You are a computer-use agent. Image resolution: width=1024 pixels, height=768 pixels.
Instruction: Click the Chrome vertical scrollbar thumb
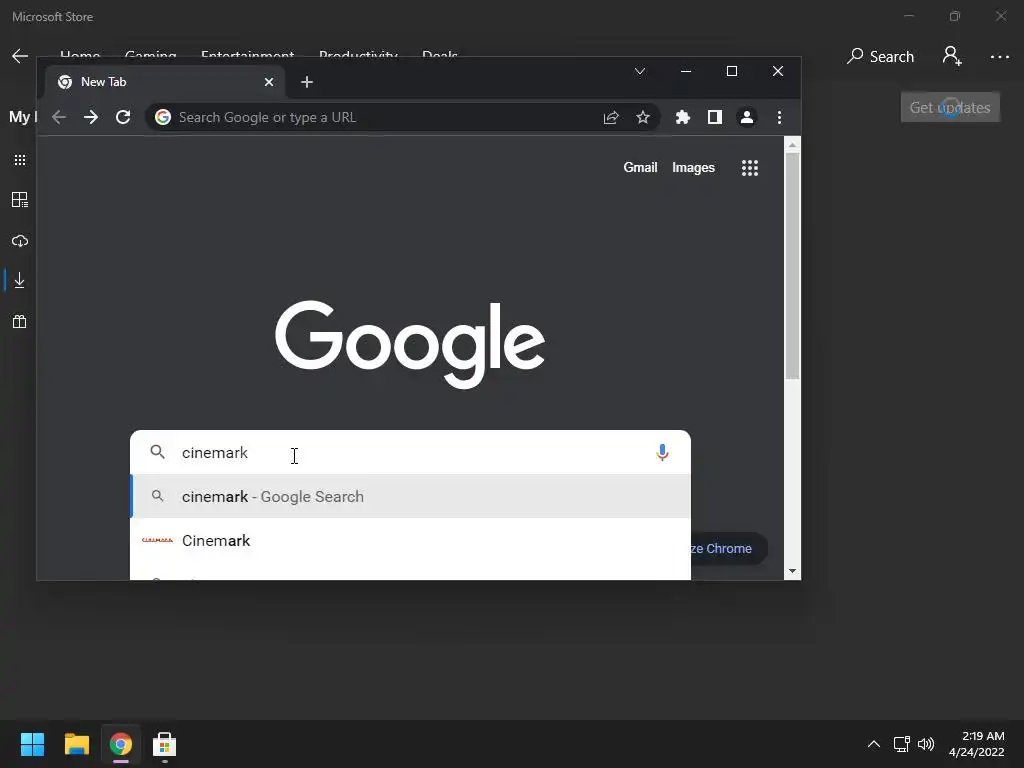pos(792,266)
